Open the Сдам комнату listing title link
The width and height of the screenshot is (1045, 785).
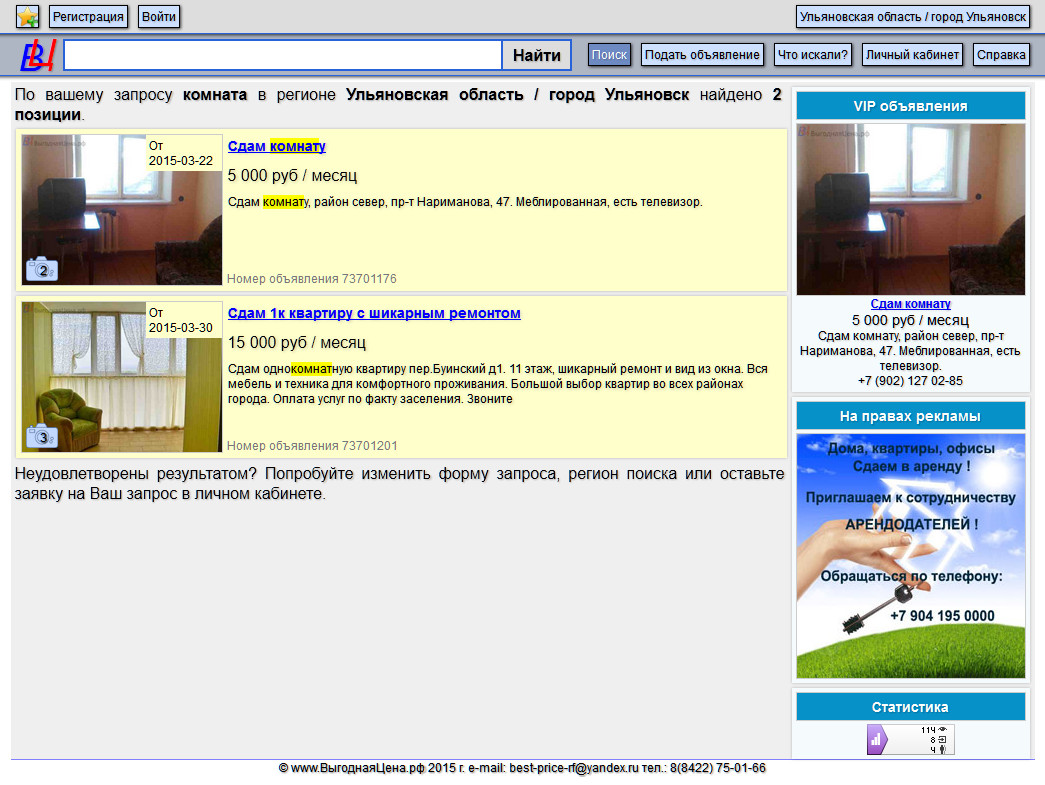[x=277, y=146]
